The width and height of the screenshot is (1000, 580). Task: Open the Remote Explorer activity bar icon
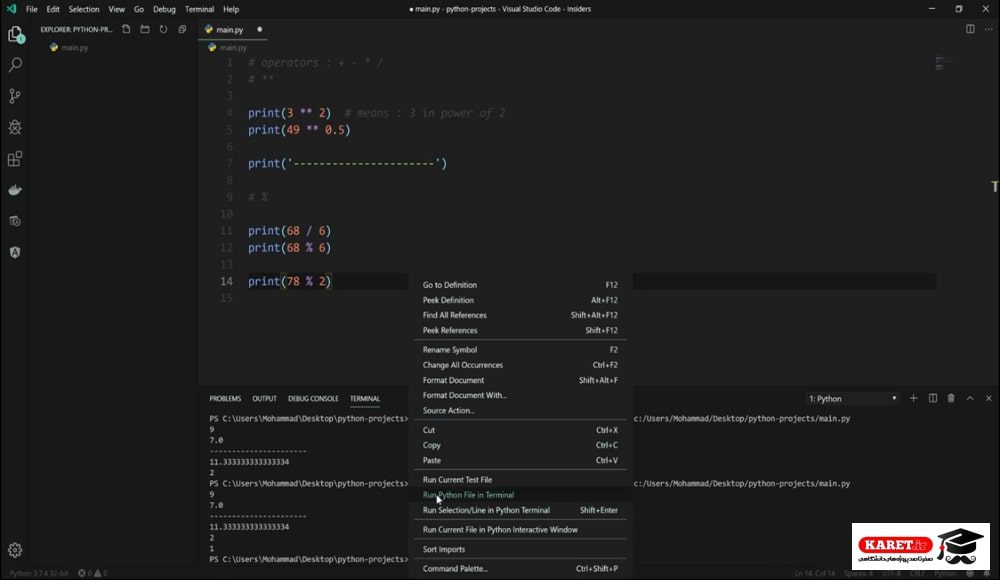(x=15, y=221)
